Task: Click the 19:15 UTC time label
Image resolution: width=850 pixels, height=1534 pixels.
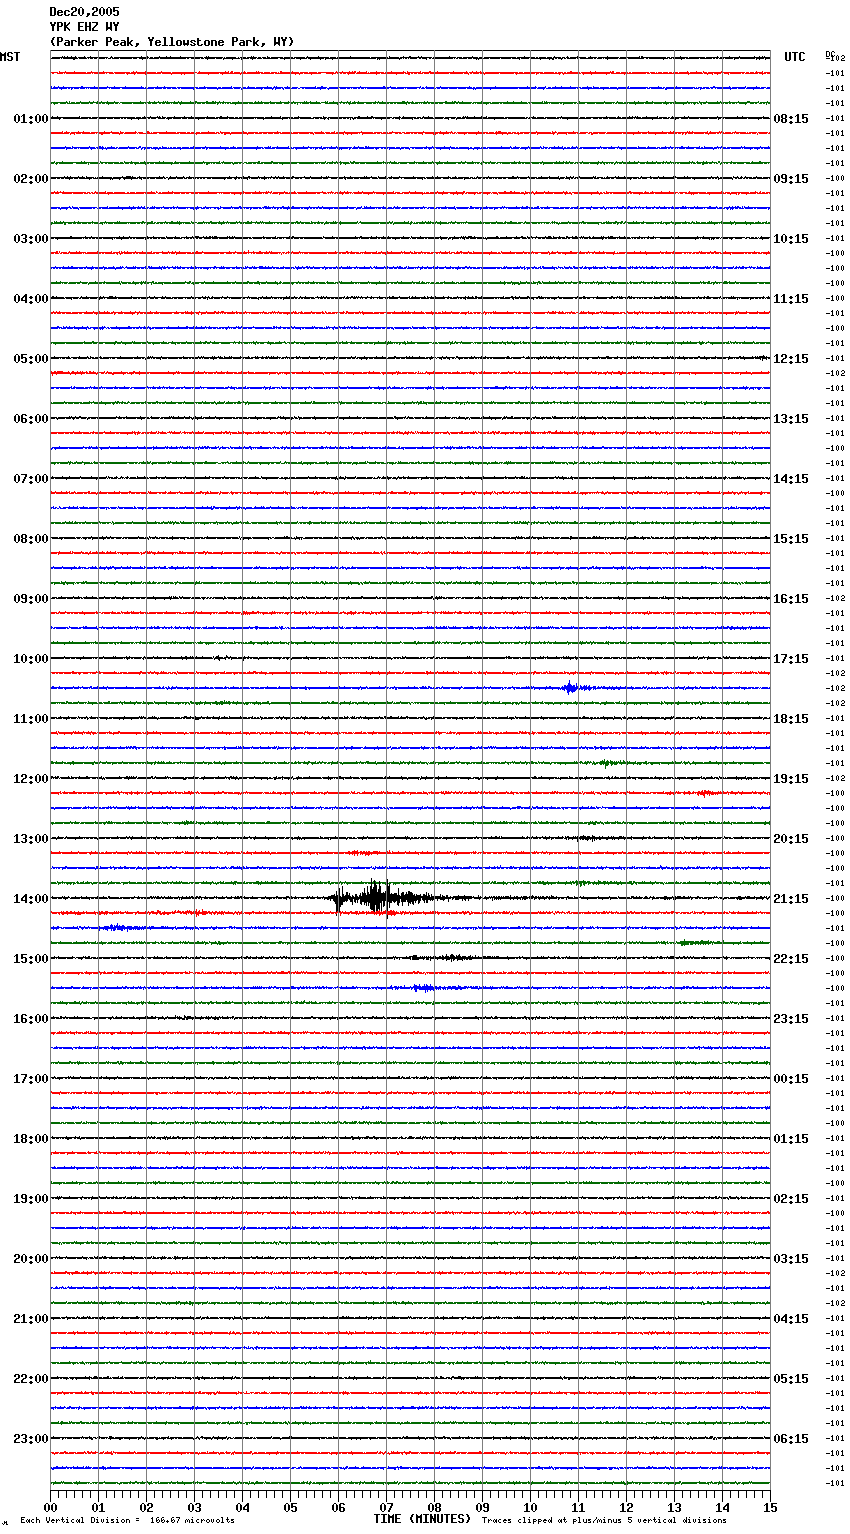Action: click(x=791, y=779)
